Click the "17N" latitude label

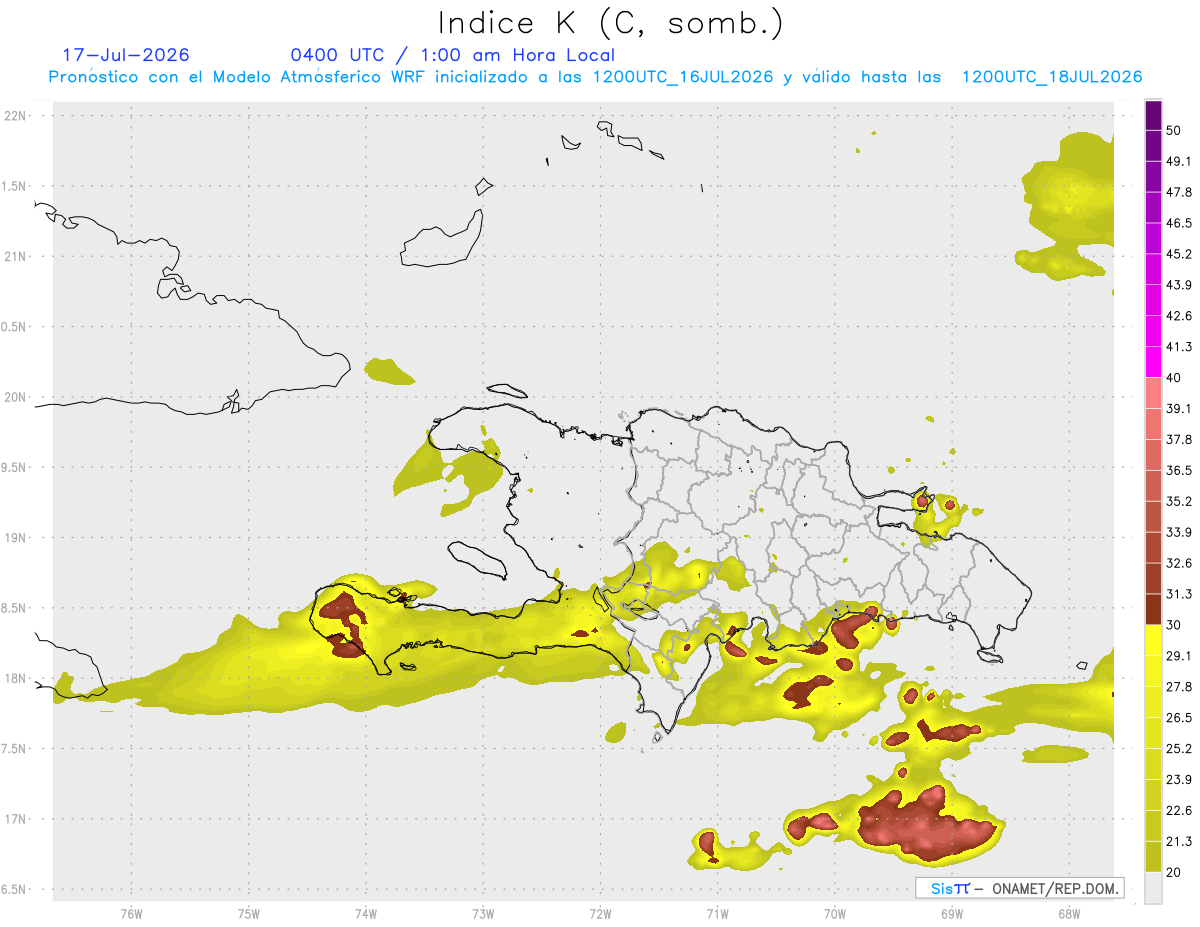coord(15,819)
